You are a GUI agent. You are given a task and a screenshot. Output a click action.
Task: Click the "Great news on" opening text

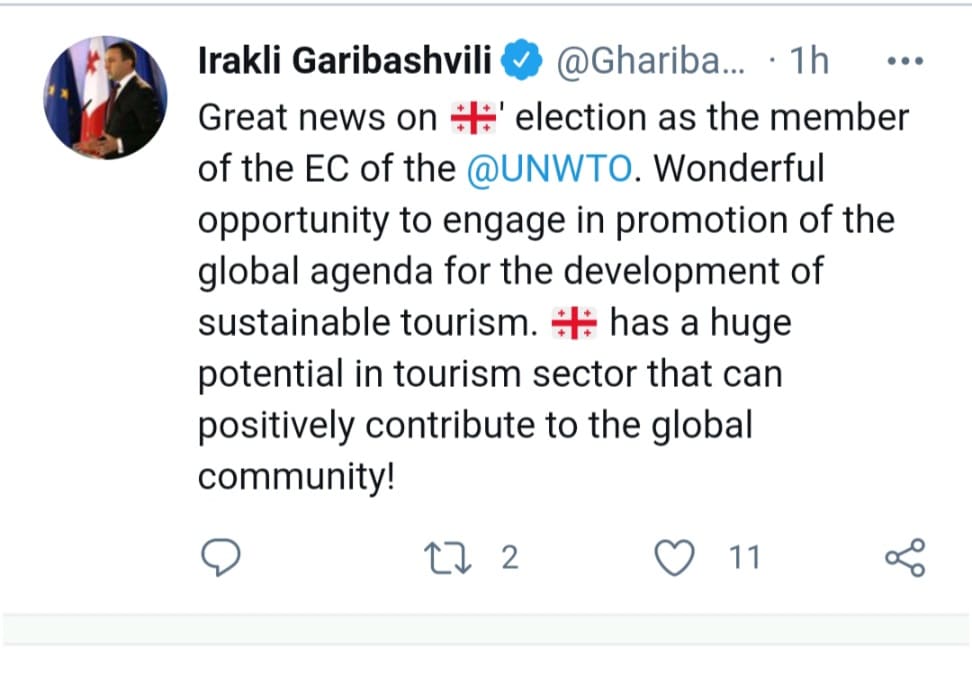317,119
